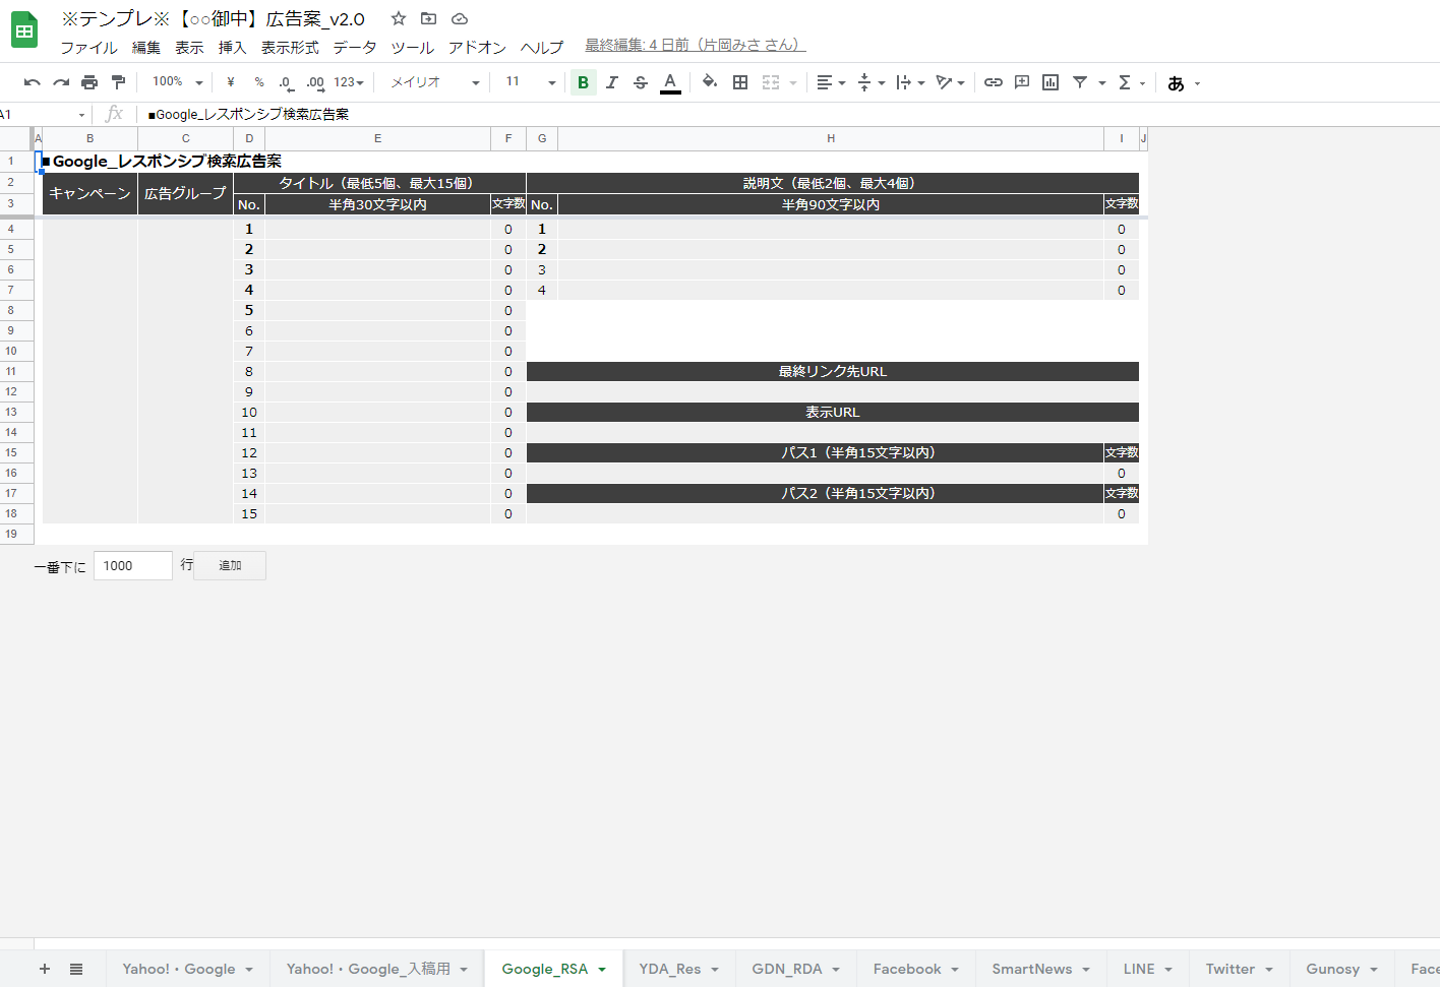Expand the filter views arrow
This screenshot has height=987, width=1440.
tap(1102, 83)
